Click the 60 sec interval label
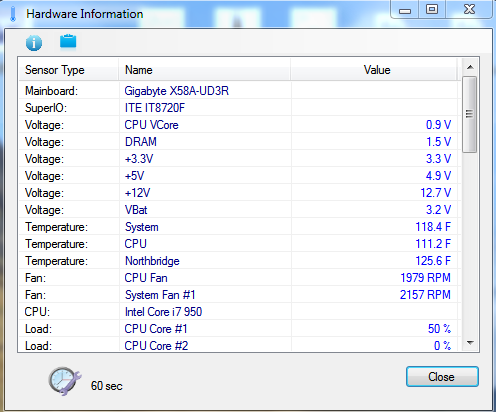Image resolution: width=496 pixels, height=412 pixels. [x=107, y=386]
